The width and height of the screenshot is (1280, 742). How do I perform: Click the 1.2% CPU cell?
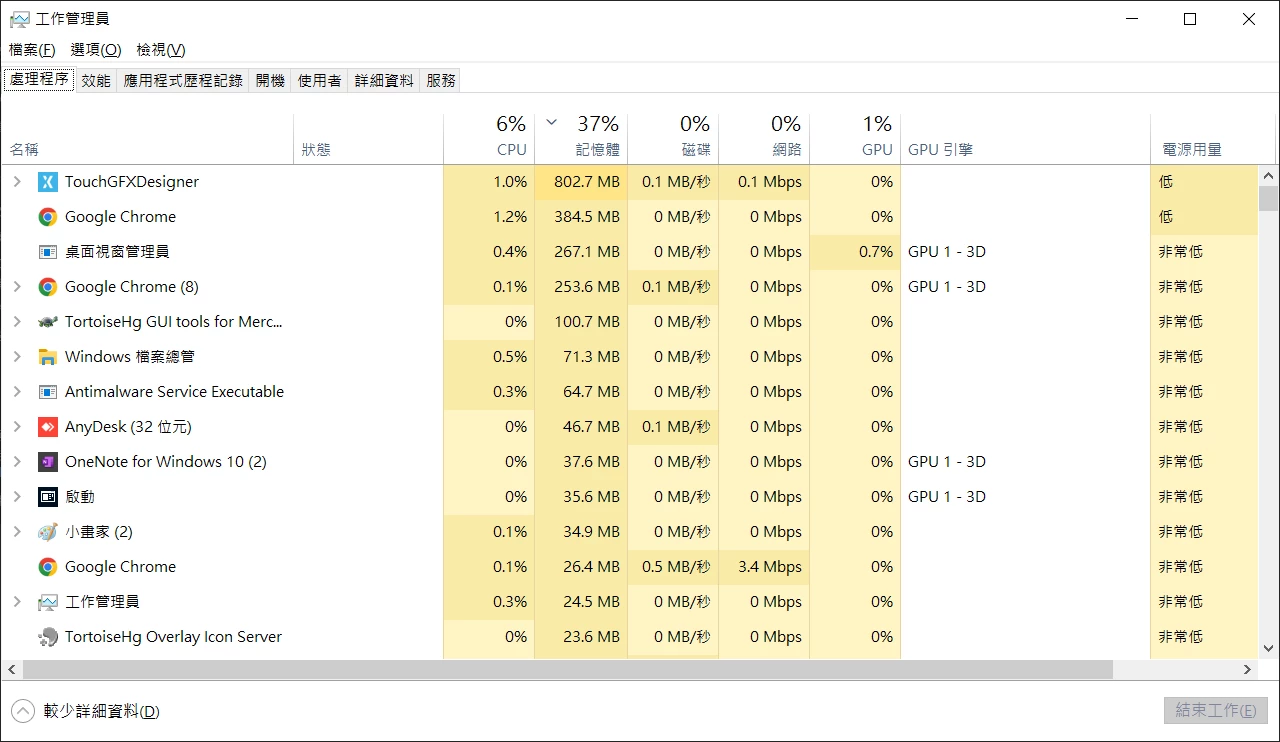(x=489, y=217)
